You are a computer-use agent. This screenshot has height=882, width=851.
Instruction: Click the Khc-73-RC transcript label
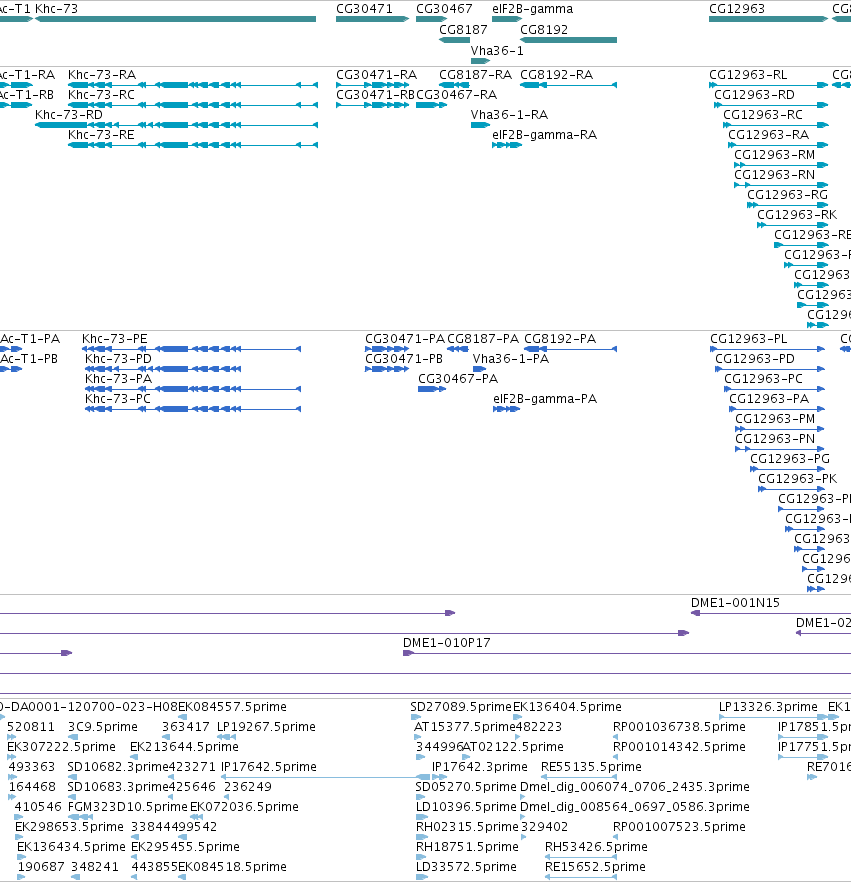tap(101, 94)
